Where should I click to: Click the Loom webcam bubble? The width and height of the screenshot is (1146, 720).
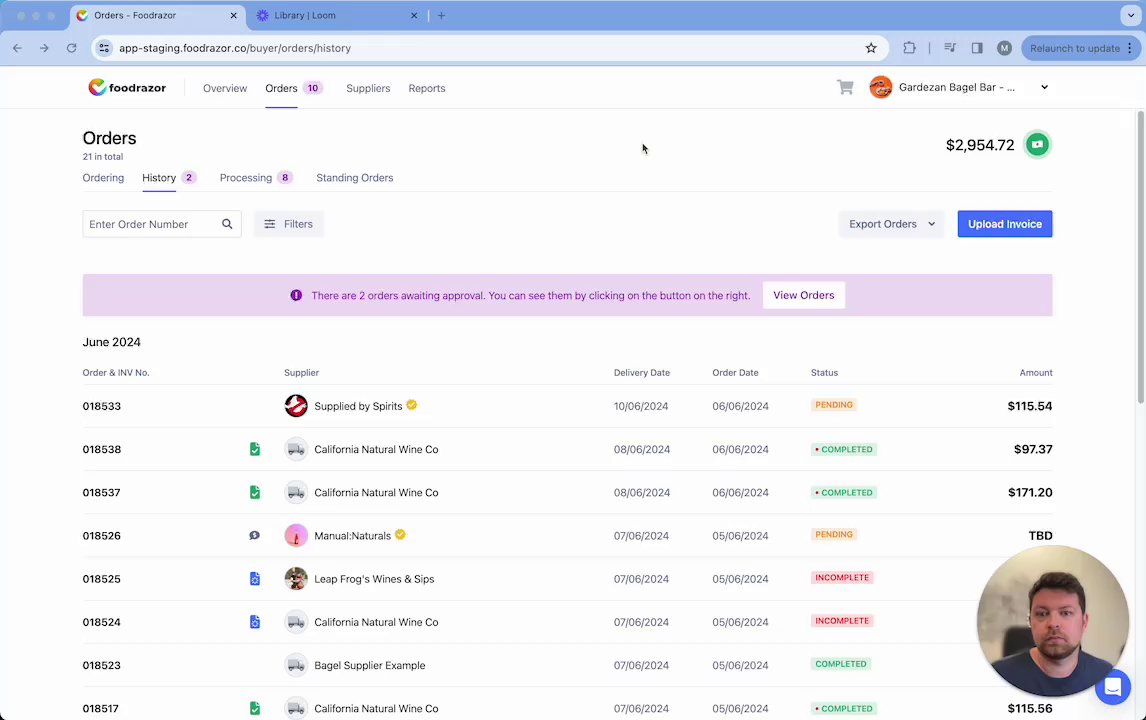(1052, 621)
